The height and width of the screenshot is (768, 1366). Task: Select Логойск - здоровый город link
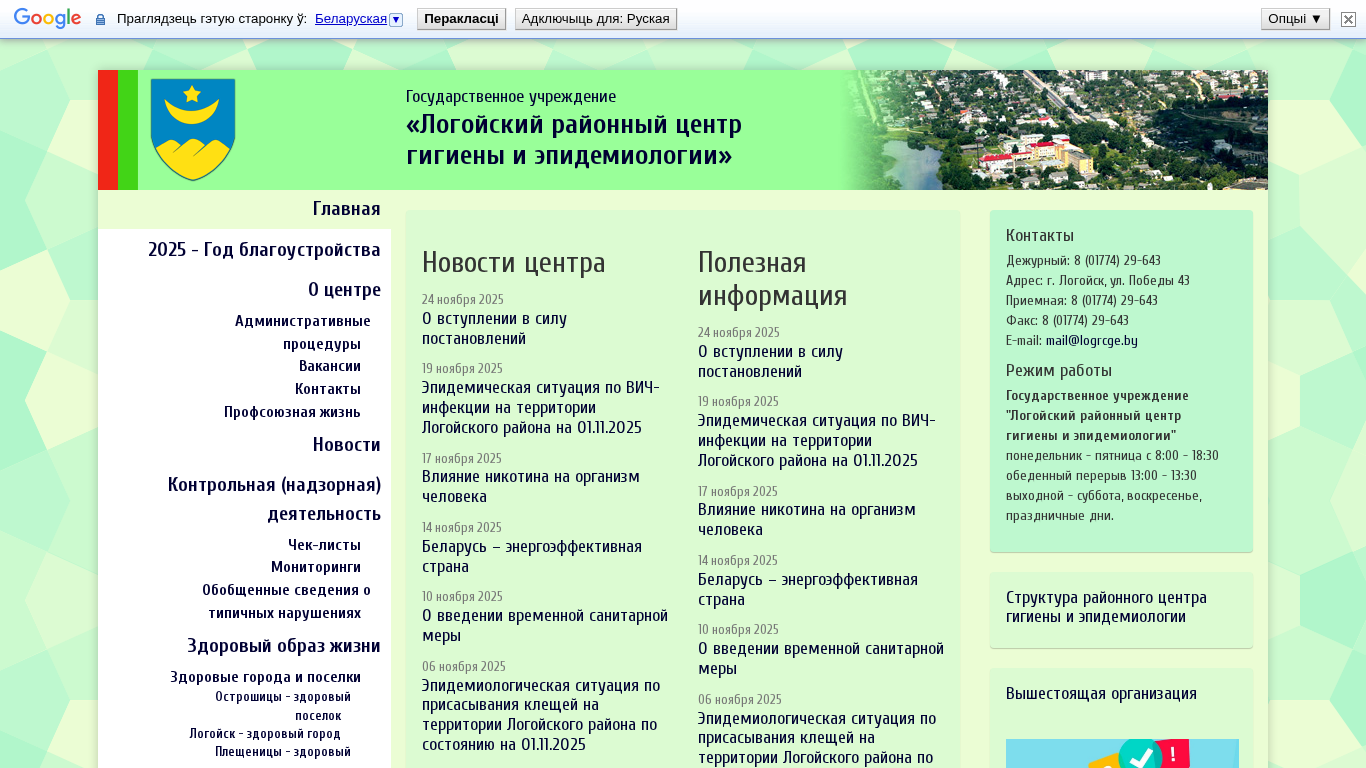tap(265, 734)
